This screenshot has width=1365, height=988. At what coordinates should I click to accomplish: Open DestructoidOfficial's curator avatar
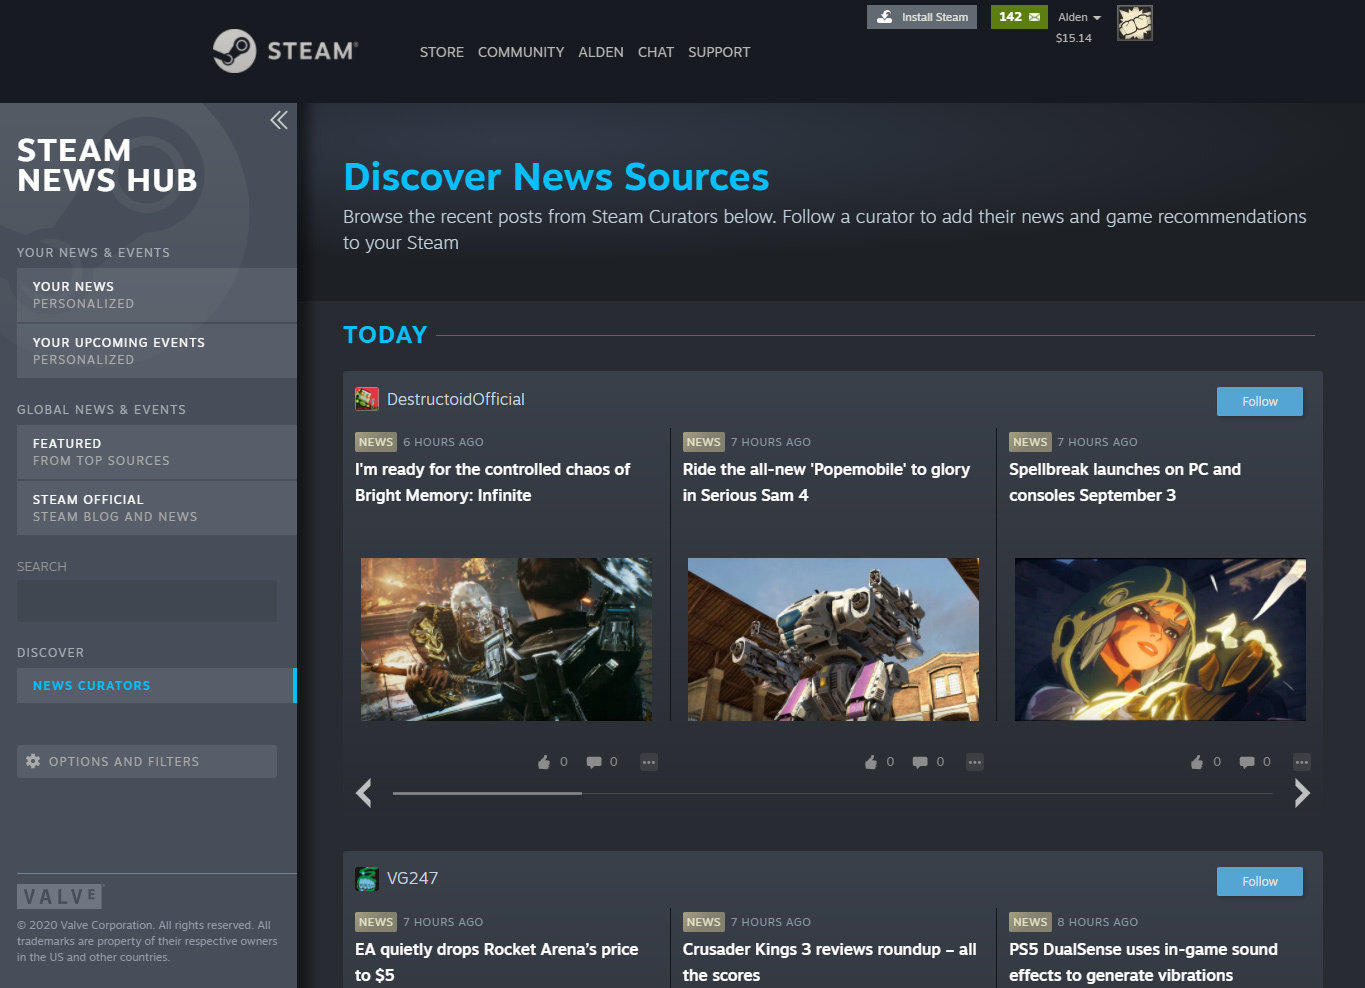tap(366, 398)
